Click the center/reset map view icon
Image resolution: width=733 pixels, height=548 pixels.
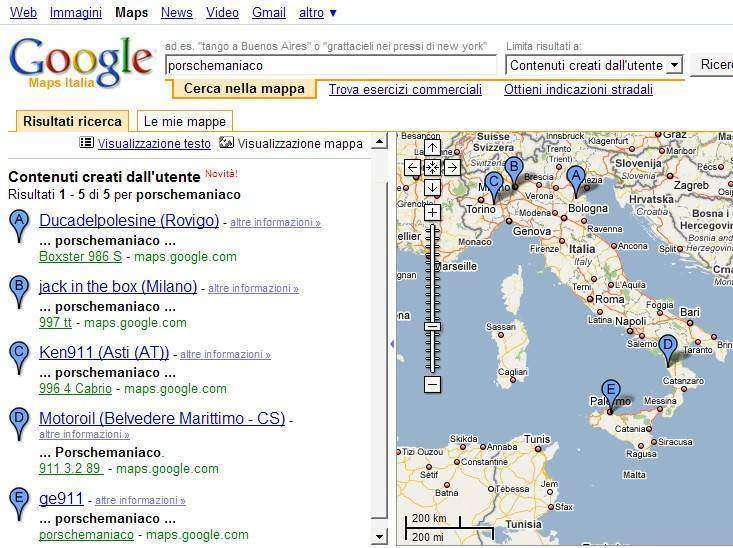click(x=432, y=167)
